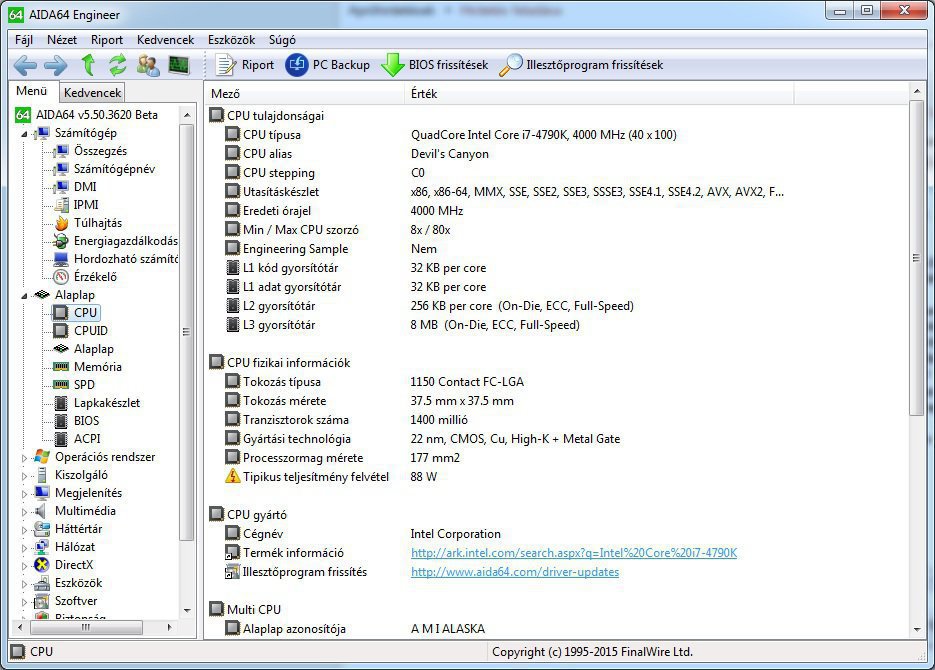Launch PC Backup from the toolbar
This screenshot has height=670, width=935.
point(328,65)
